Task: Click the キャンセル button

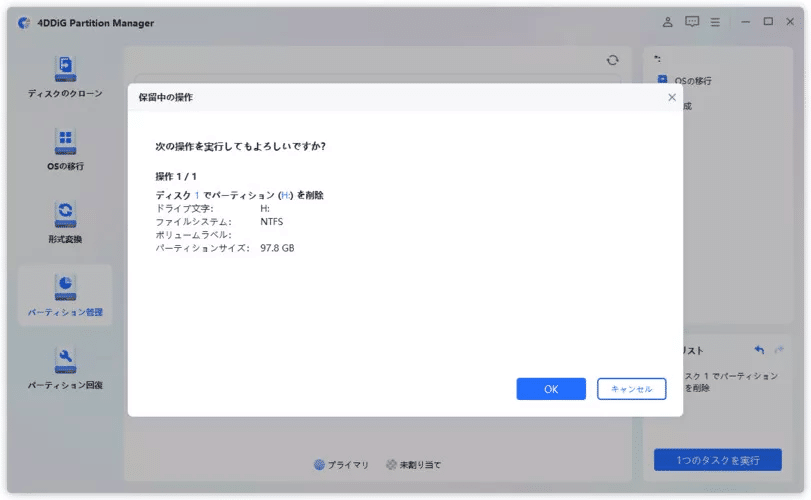Action: click(632, 389)
